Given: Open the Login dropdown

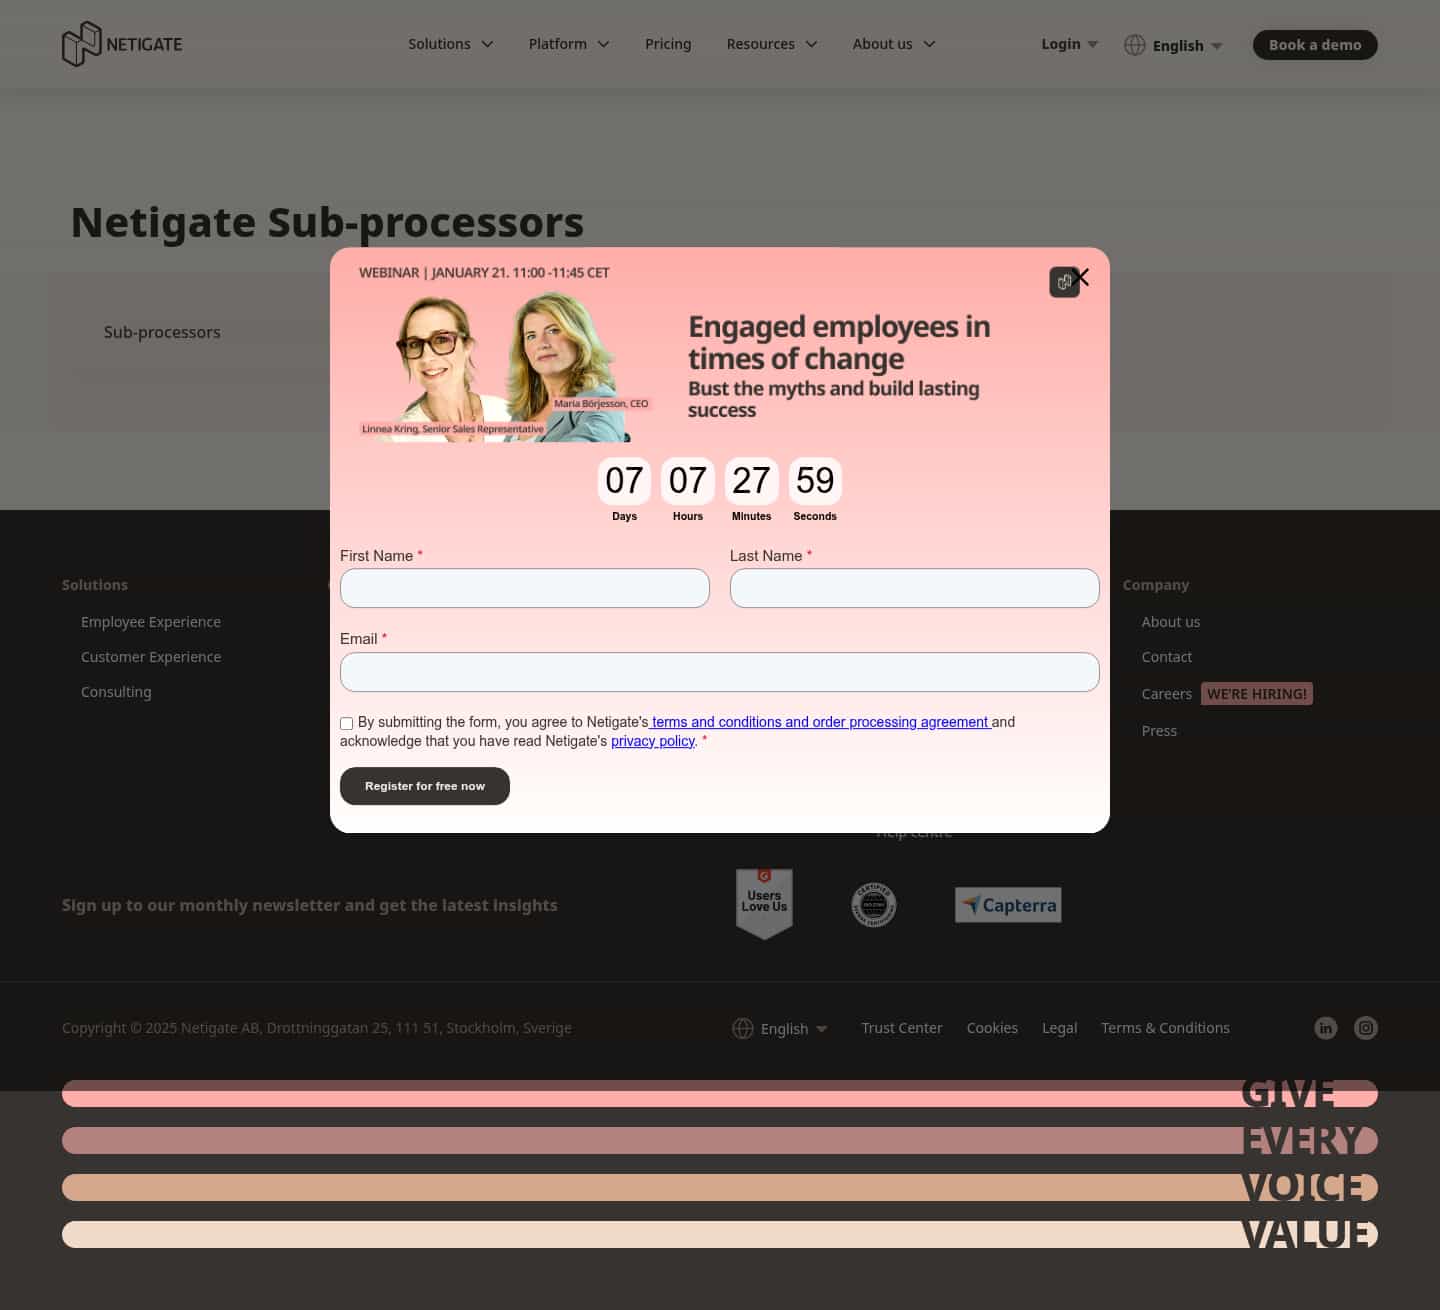Looking at the screenshot, I should 1068,44.
